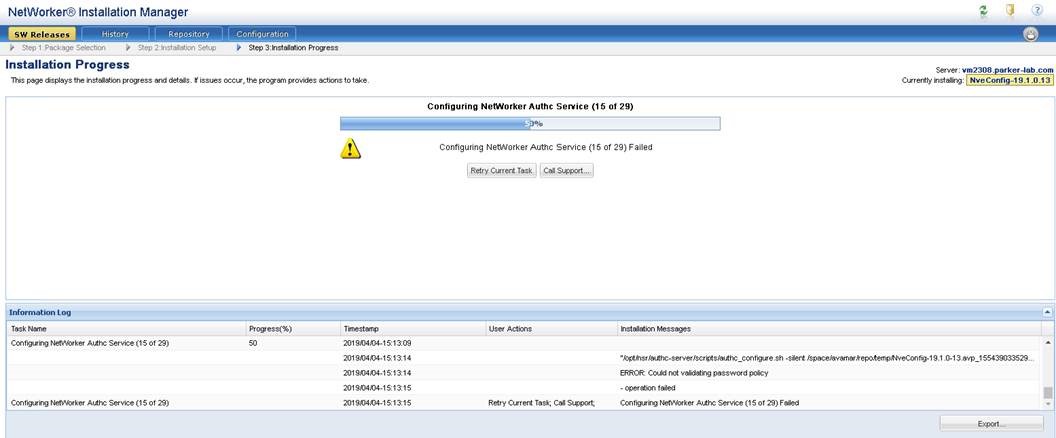Click the User Actions column header
Screen dimensions: 1056x438
[551, 329]
